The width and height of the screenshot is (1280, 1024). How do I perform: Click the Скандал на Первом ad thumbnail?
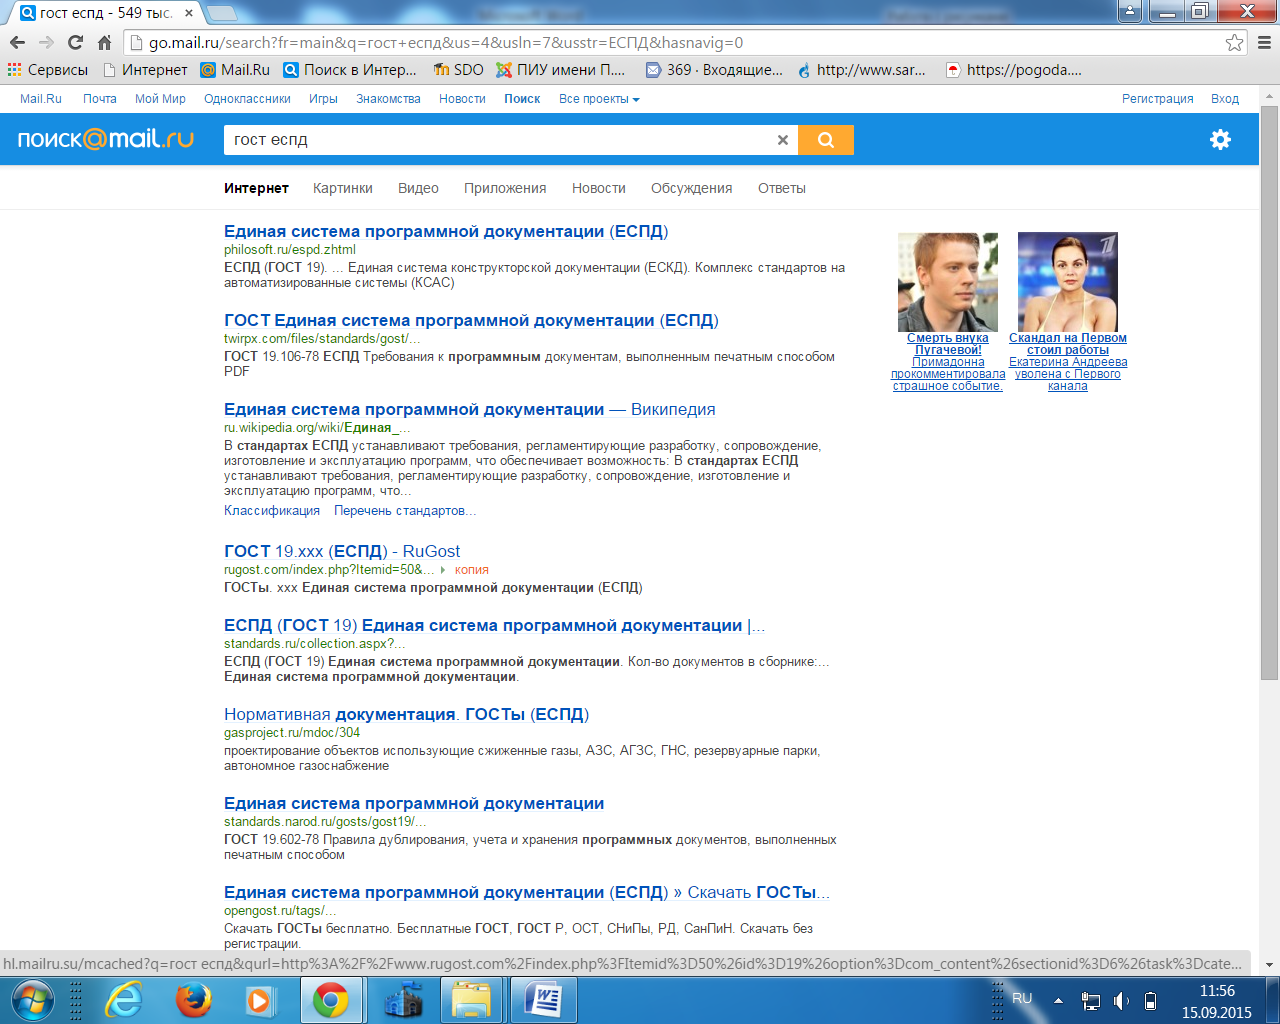click(x=1068, y=282)
